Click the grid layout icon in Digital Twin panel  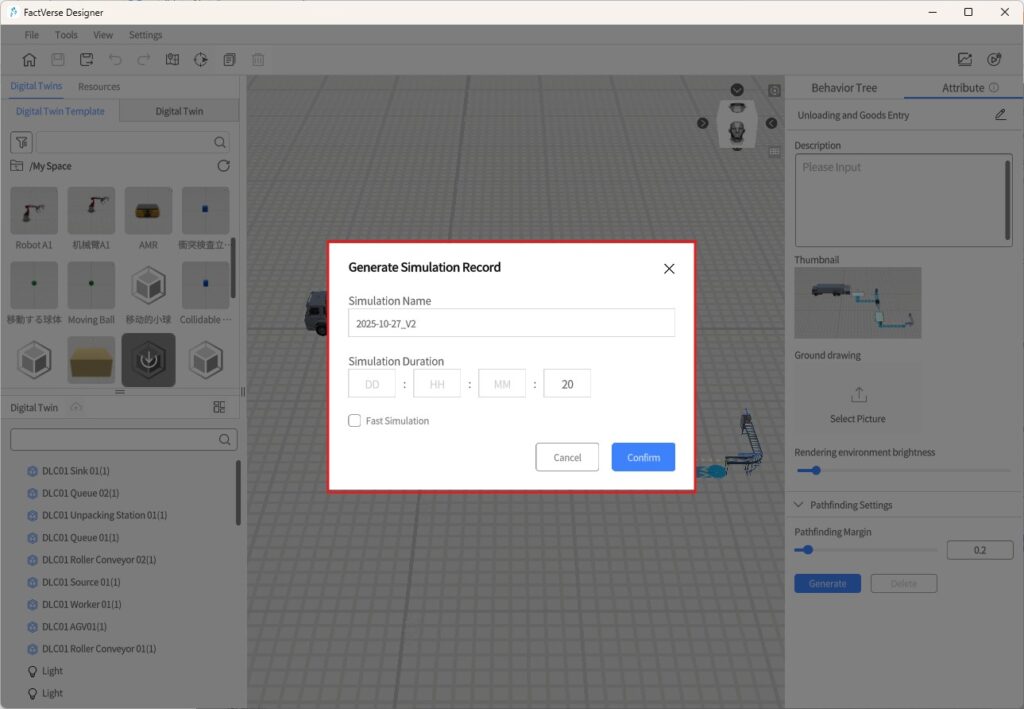click(x=219, y=407)
